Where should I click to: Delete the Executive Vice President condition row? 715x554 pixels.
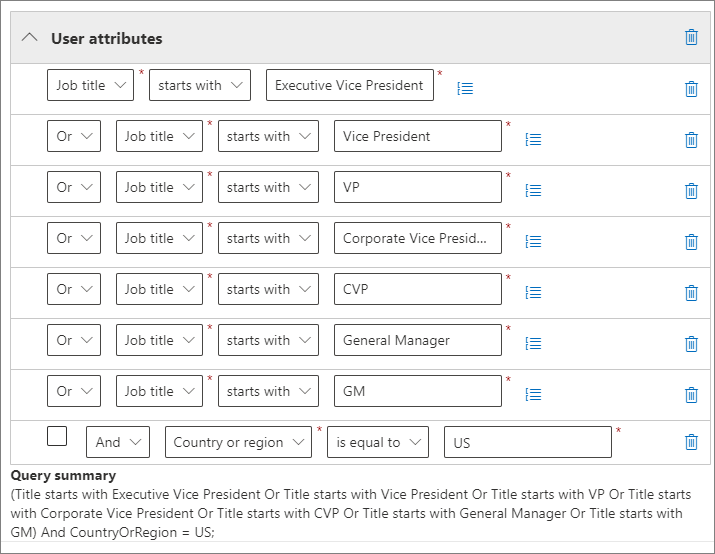tap(691, 89)
